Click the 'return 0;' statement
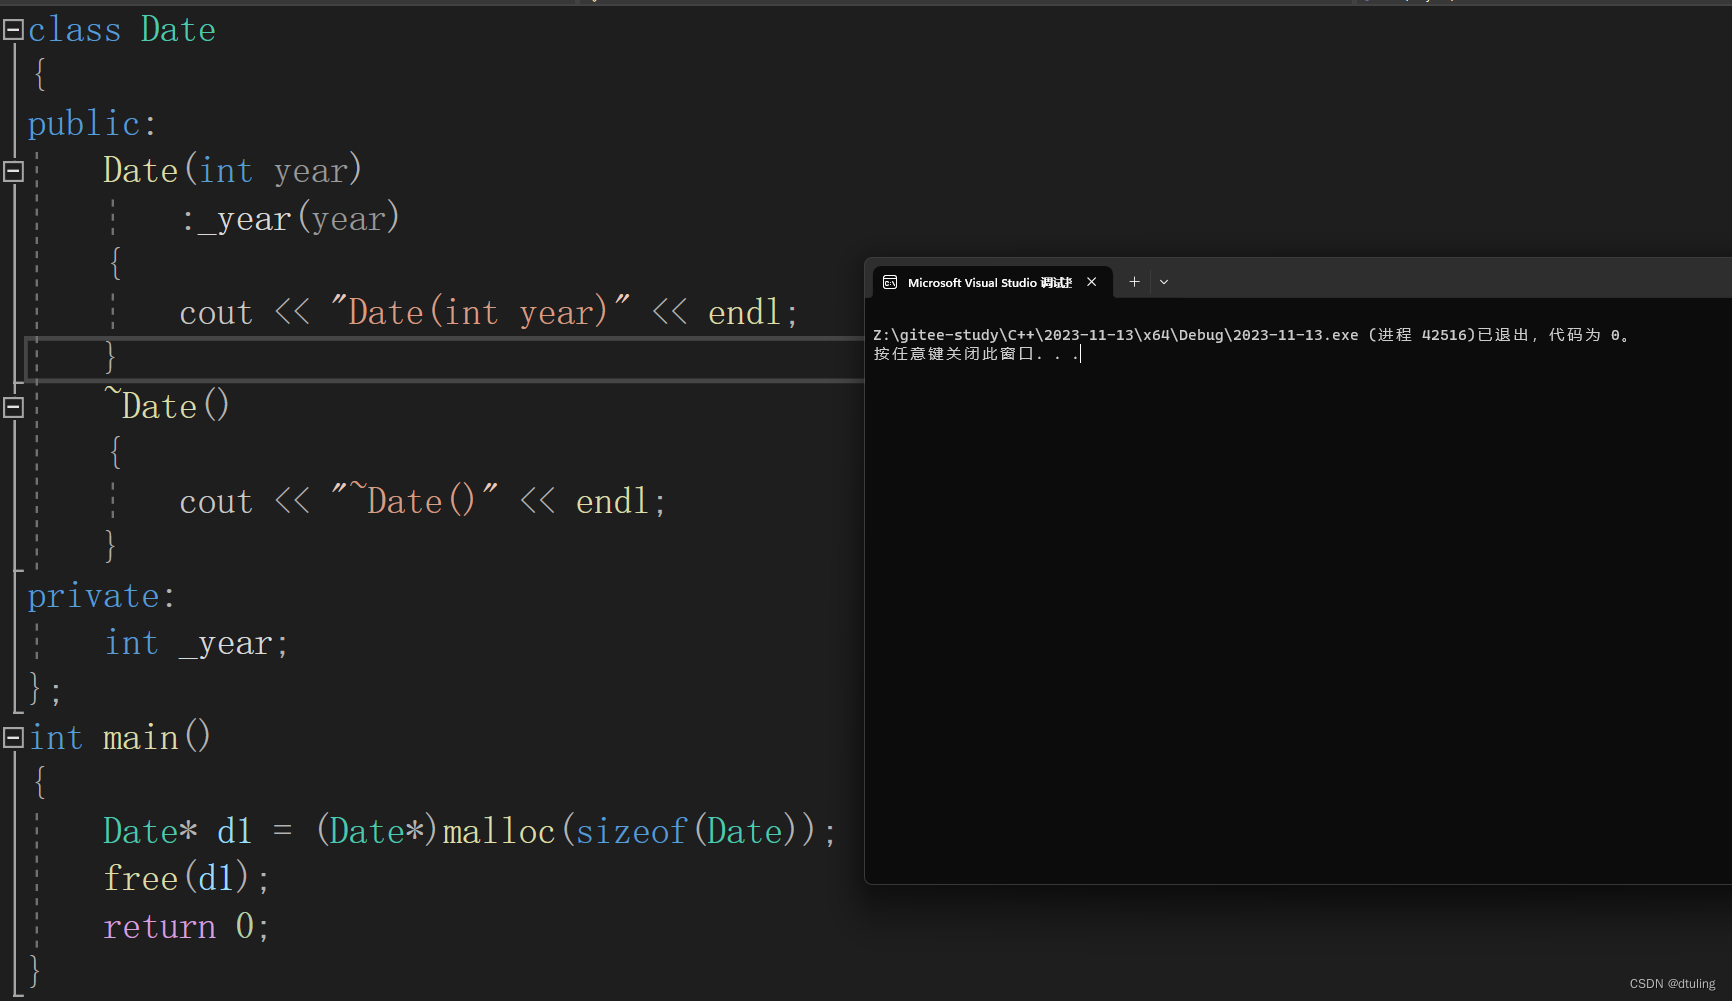1732x1001 pixels. click(x=186, y=926)
